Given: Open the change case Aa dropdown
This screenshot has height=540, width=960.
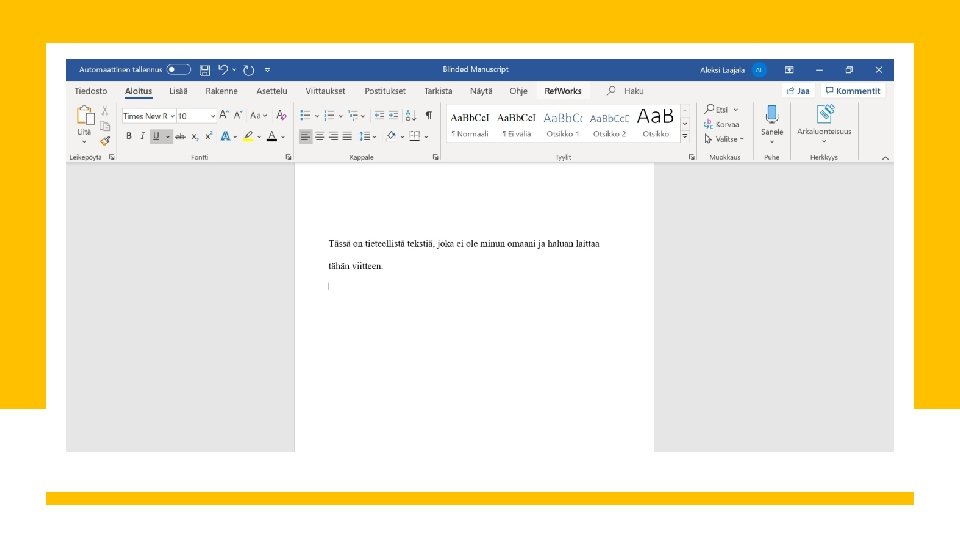Looking at the screenshot, I should pos(258,115).
